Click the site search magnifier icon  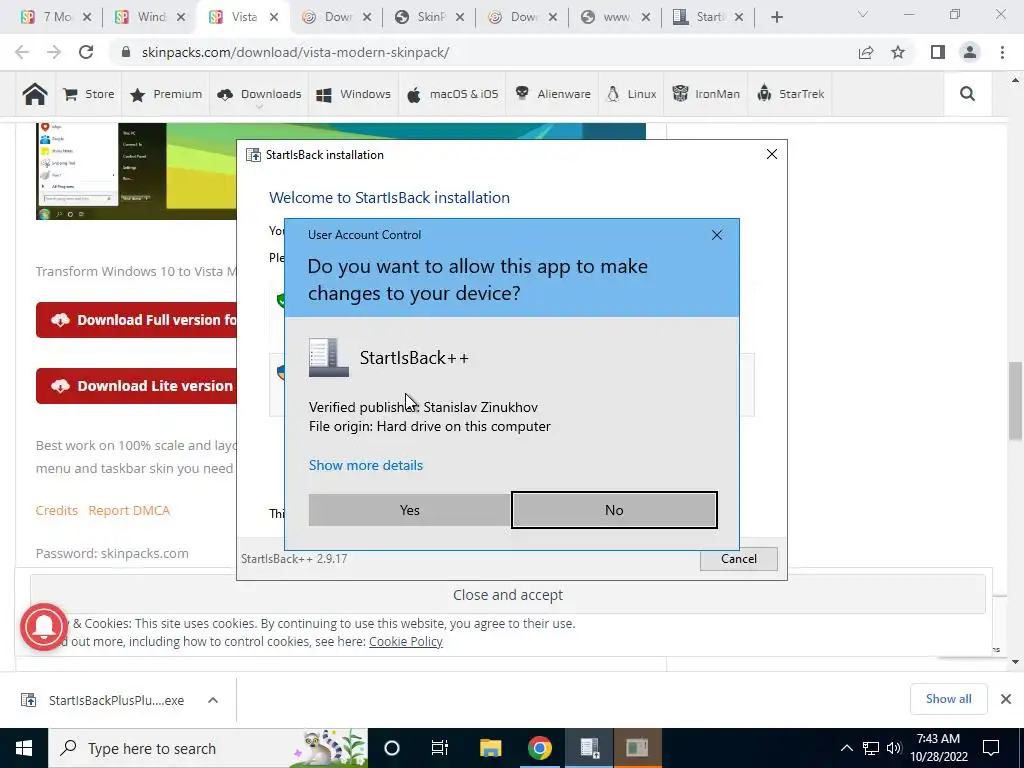point(967,94)
